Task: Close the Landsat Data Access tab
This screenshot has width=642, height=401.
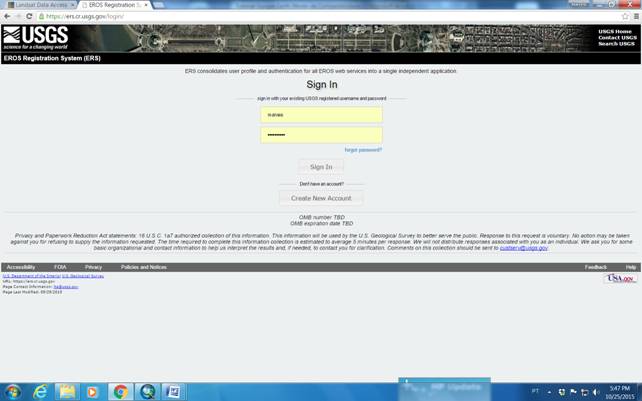Action: click(73, 5)
